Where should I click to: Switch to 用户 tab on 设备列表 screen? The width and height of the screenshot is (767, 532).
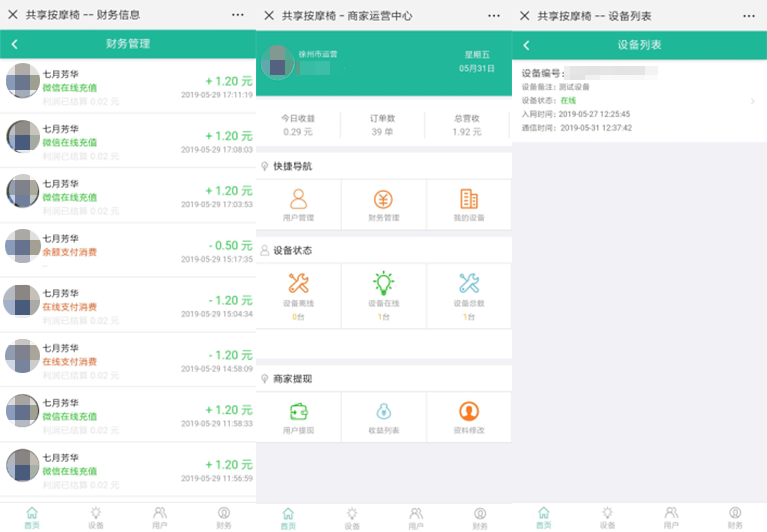(x=671, y=516)
